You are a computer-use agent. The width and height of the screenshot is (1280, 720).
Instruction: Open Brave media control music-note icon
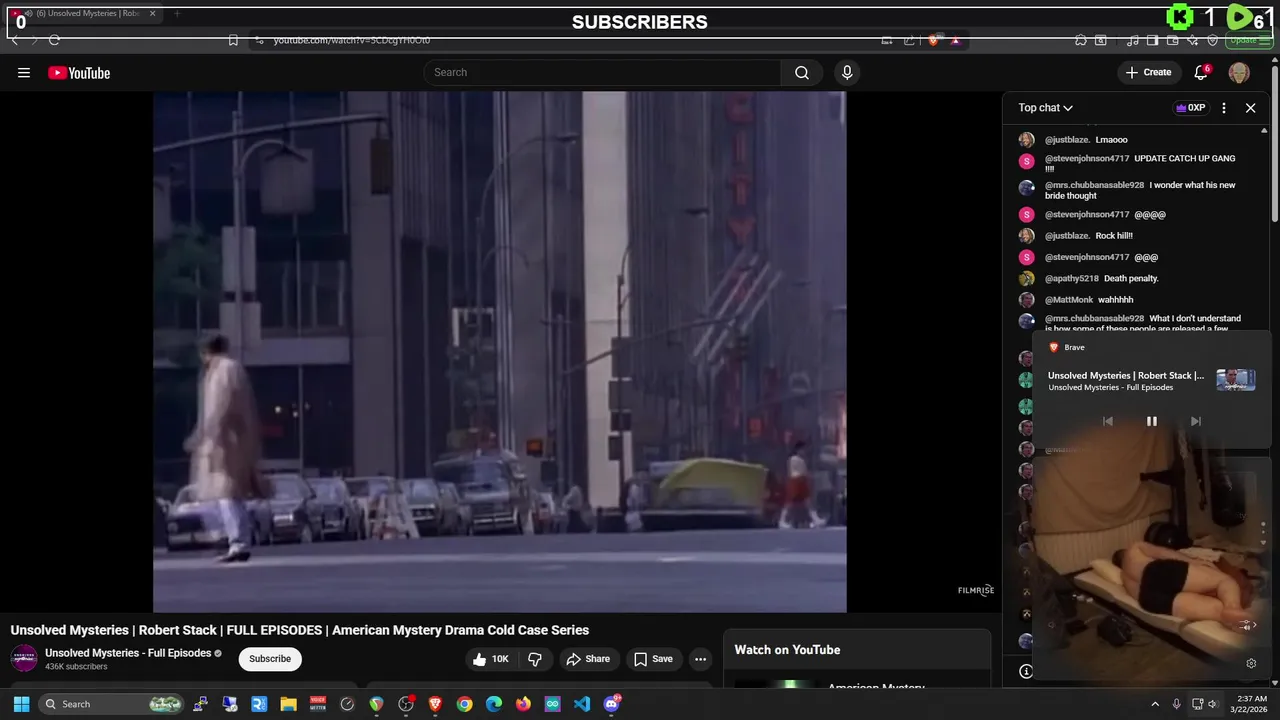pos(1132,40)
